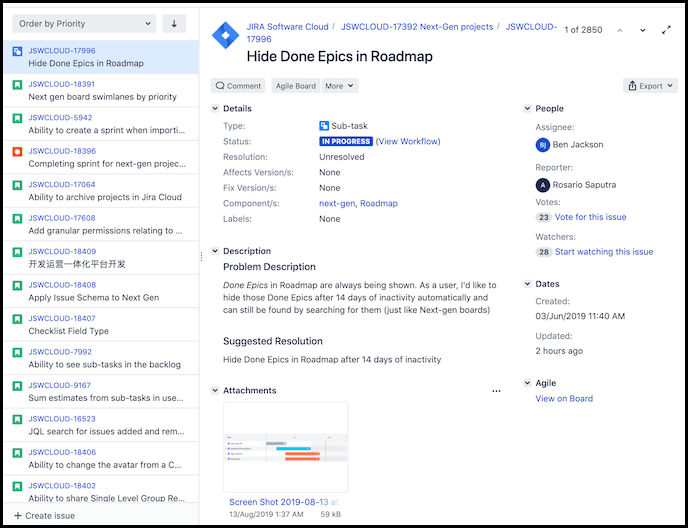Open JSWCLOUD-18396 issue key link
The width and height of the screenshot is (688, 528).
[62, 151]
